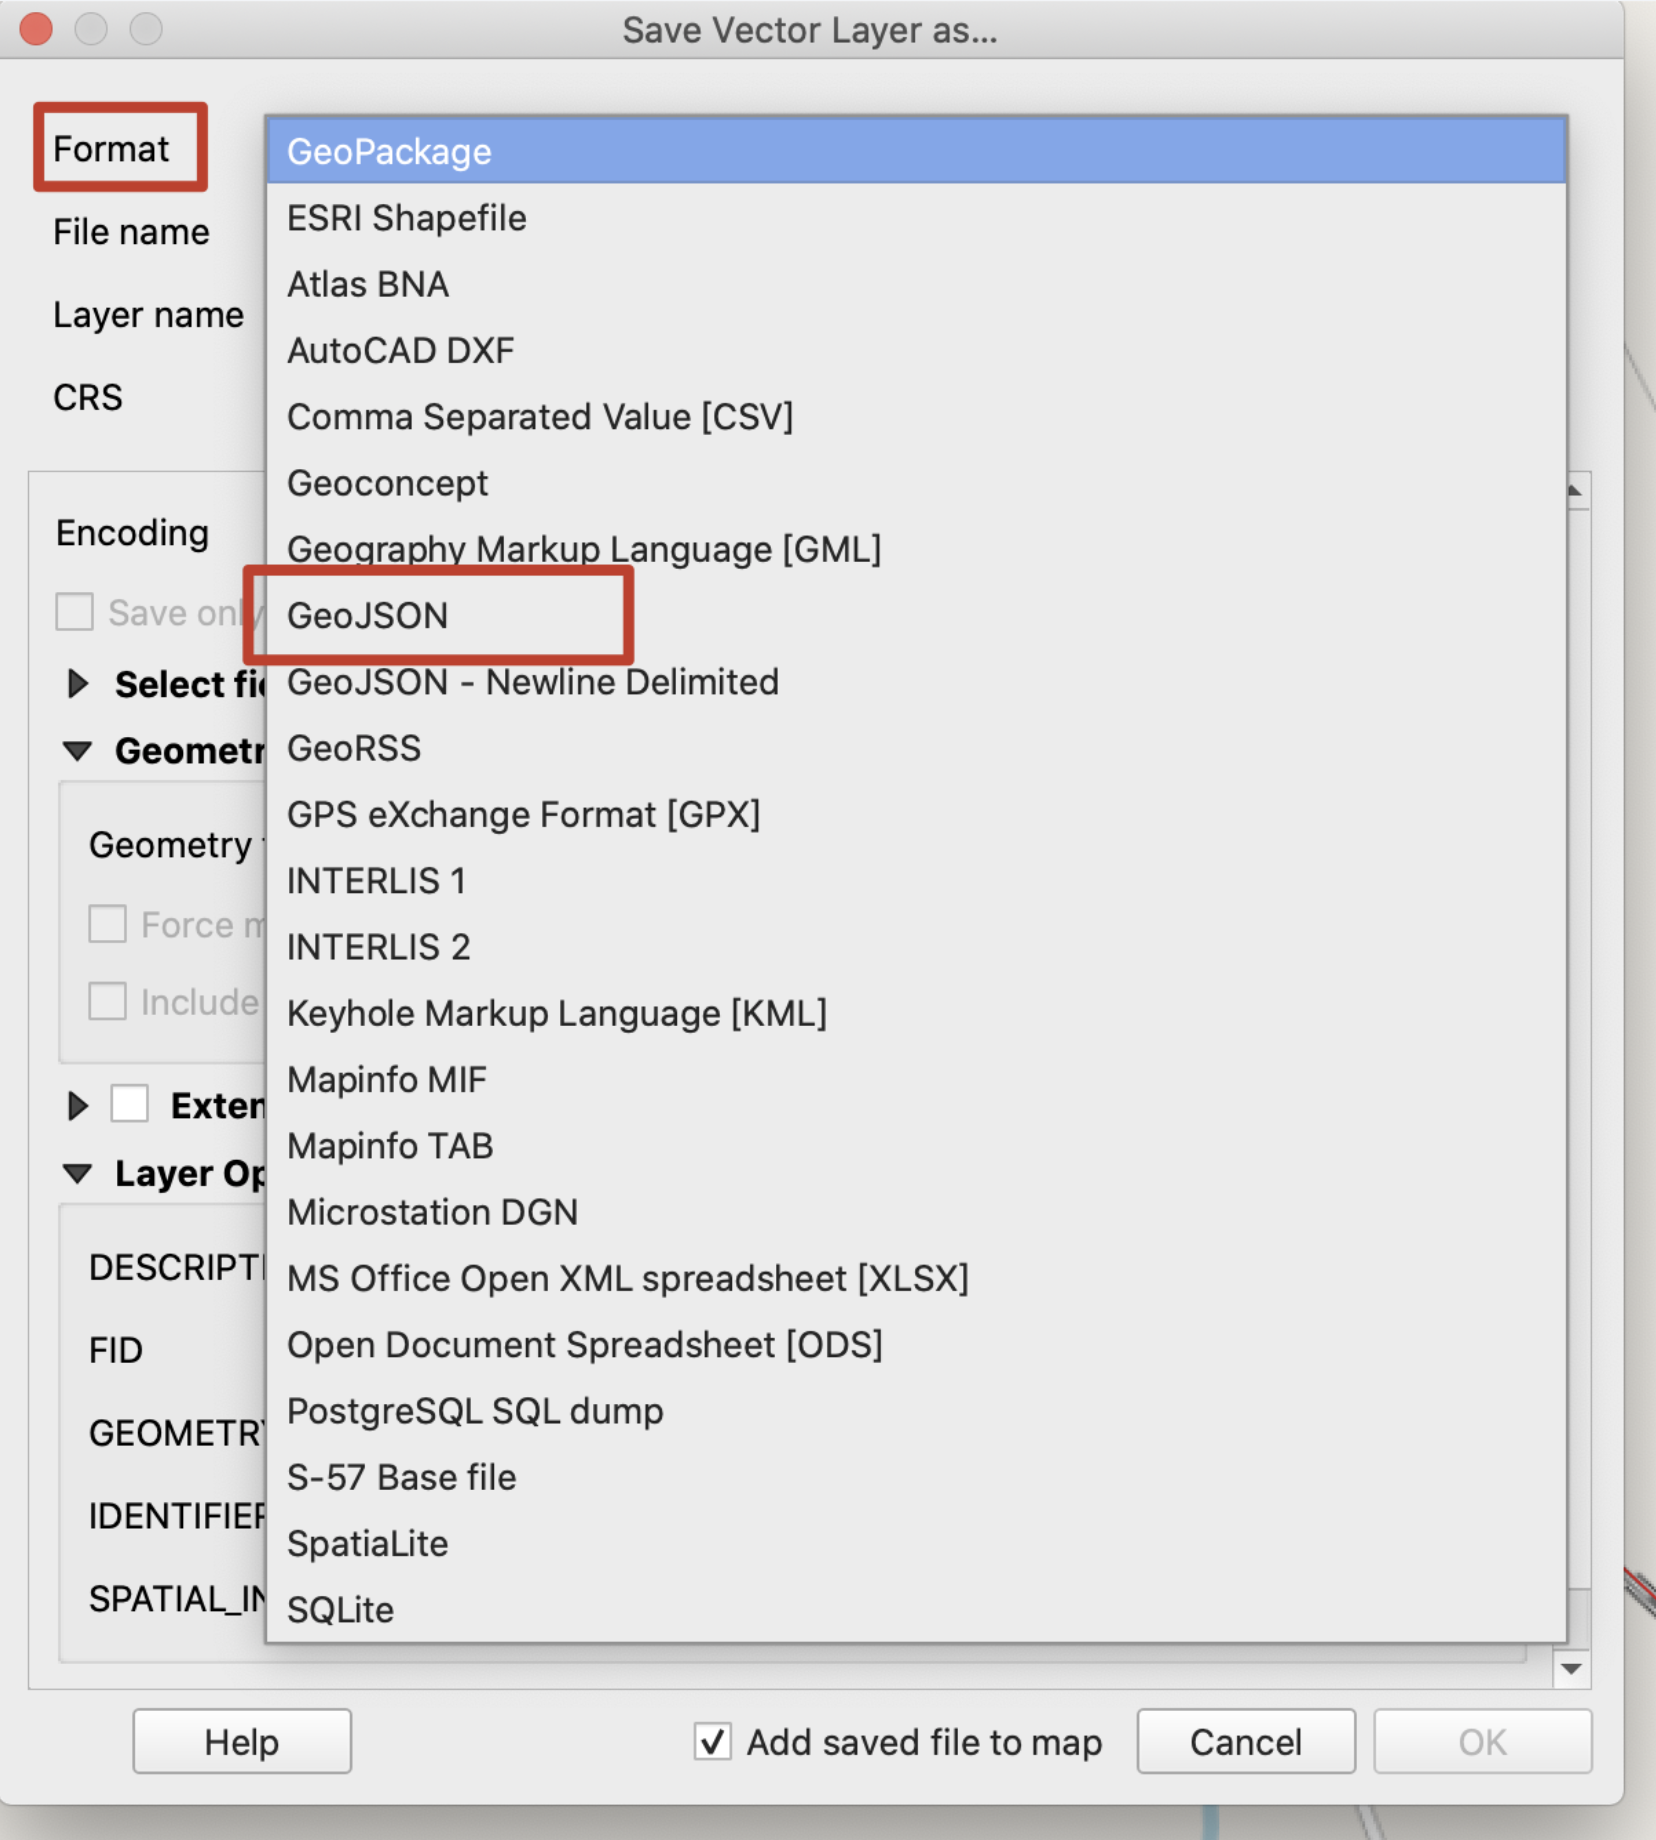Expand the Select fields section

point(77,684)
